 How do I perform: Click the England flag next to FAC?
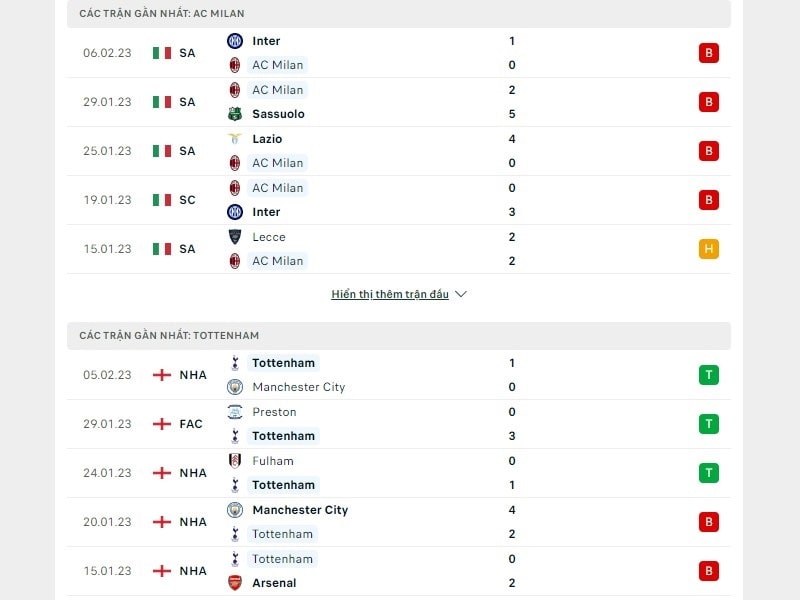pyautogui.click(x=160, y=424)
